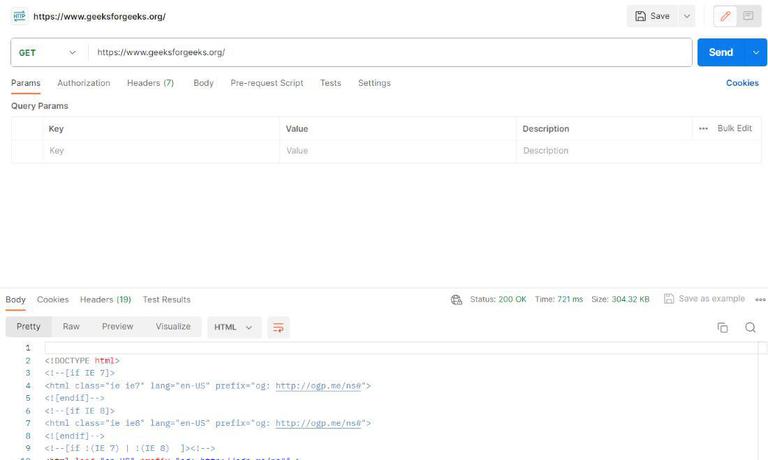Open the Test Results tab
The width and height of the screenshot is (768, 460).
tap(167, 299)
